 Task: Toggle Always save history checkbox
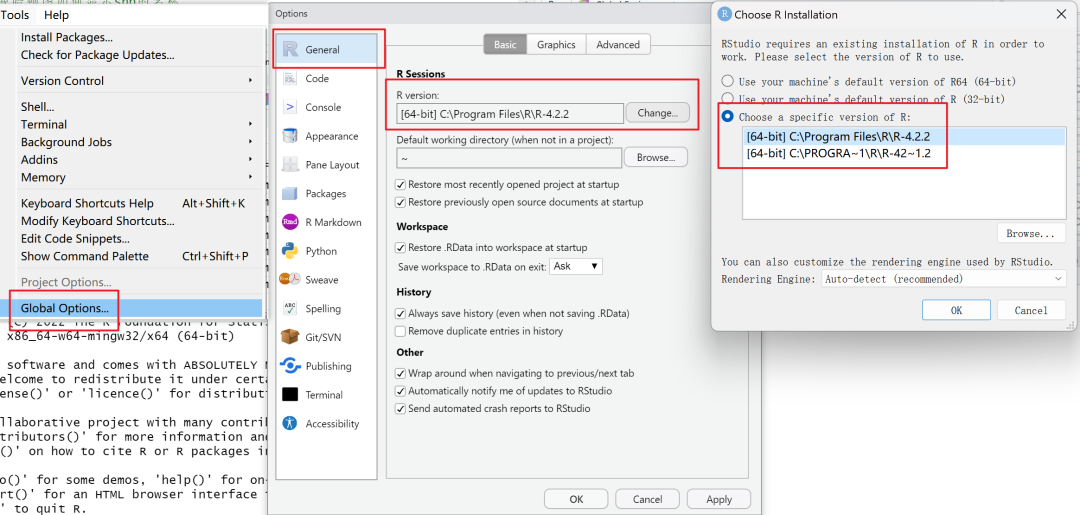tap(400, 313)
